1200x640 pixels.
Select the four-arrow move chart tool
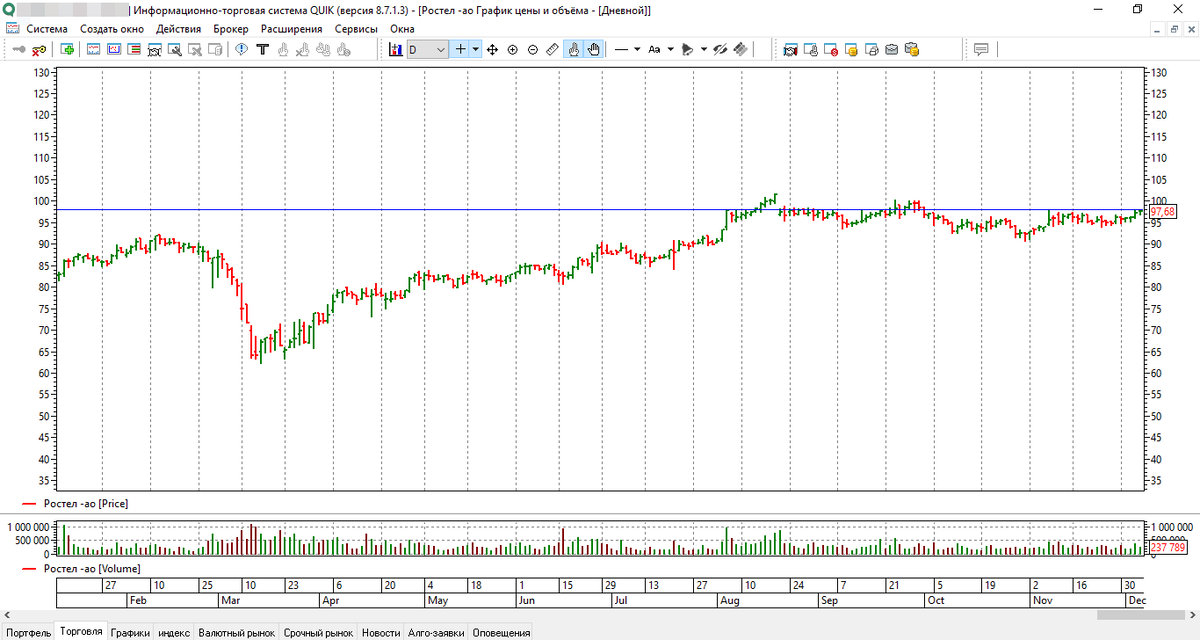pyautogui.click(x=492, y=49)
